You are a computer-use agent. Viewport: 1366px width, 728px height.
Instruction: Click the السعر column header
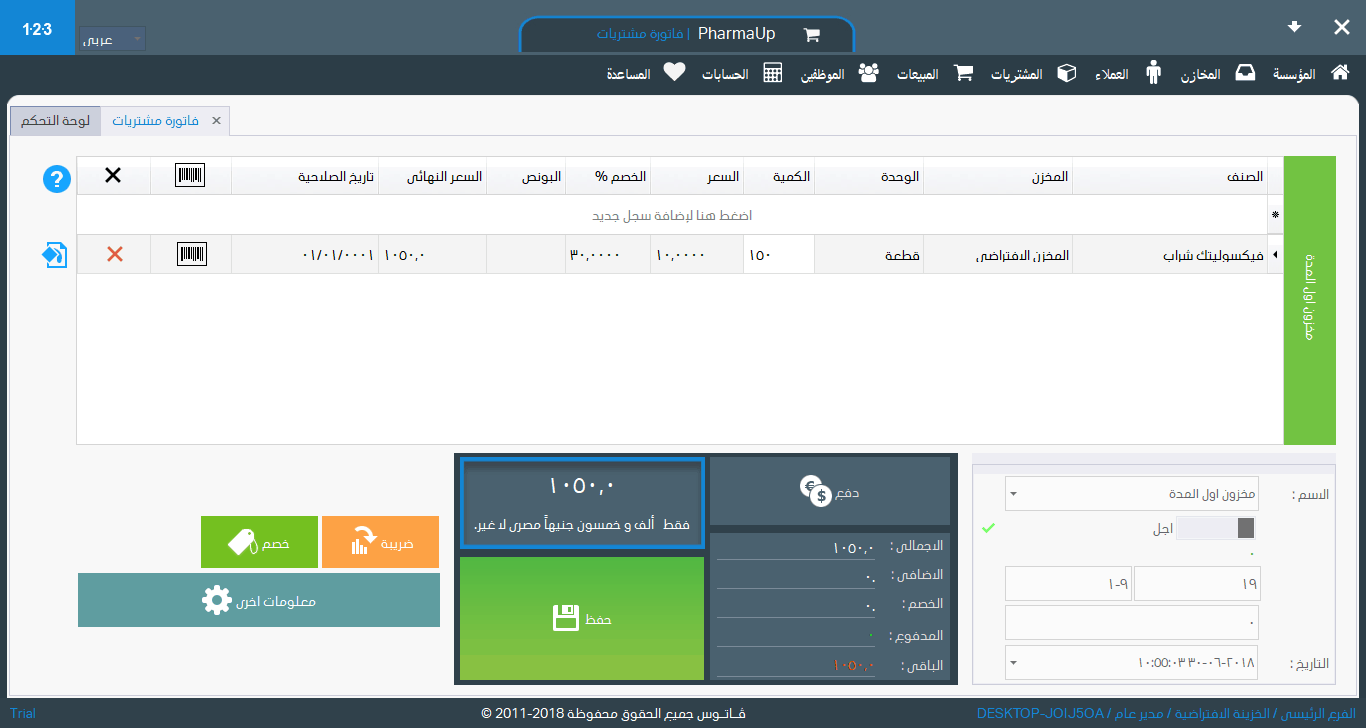(697, 176)
